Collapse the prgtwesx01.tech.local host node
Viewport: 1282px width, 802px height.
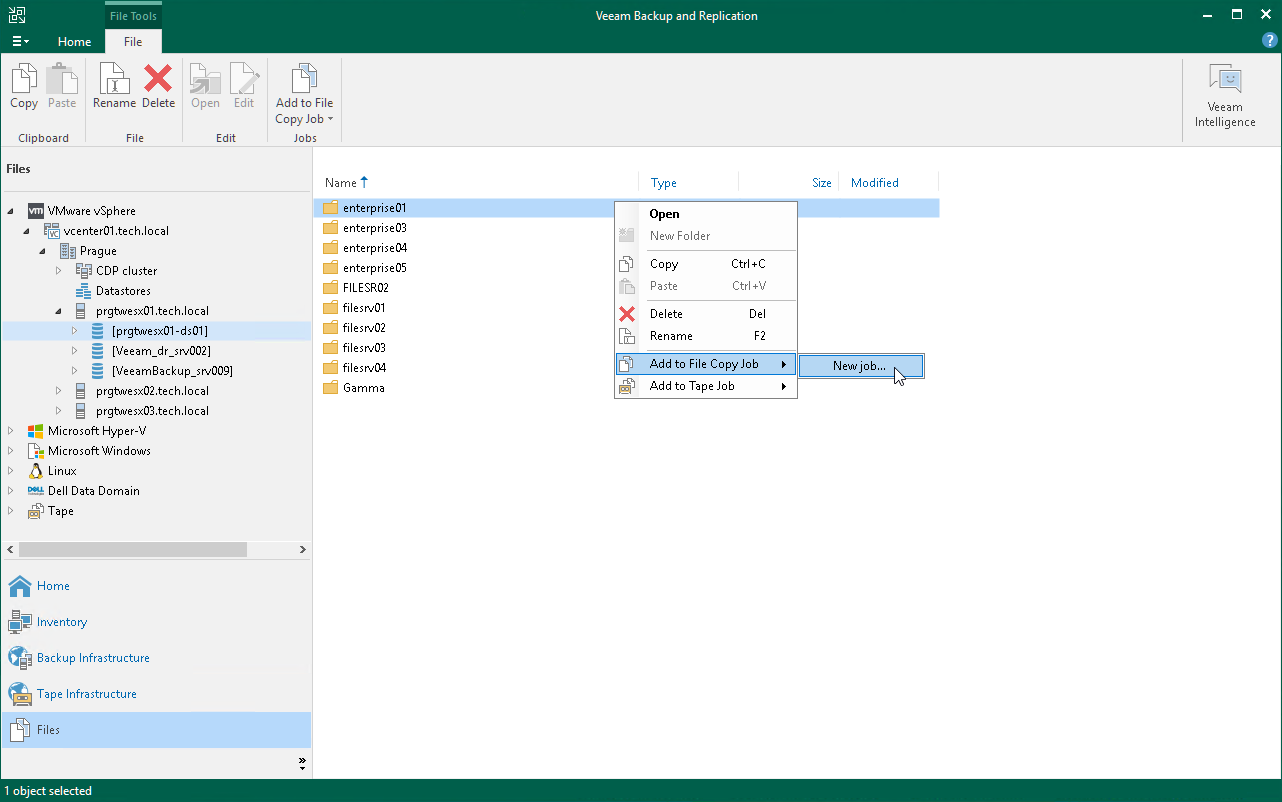60,311
